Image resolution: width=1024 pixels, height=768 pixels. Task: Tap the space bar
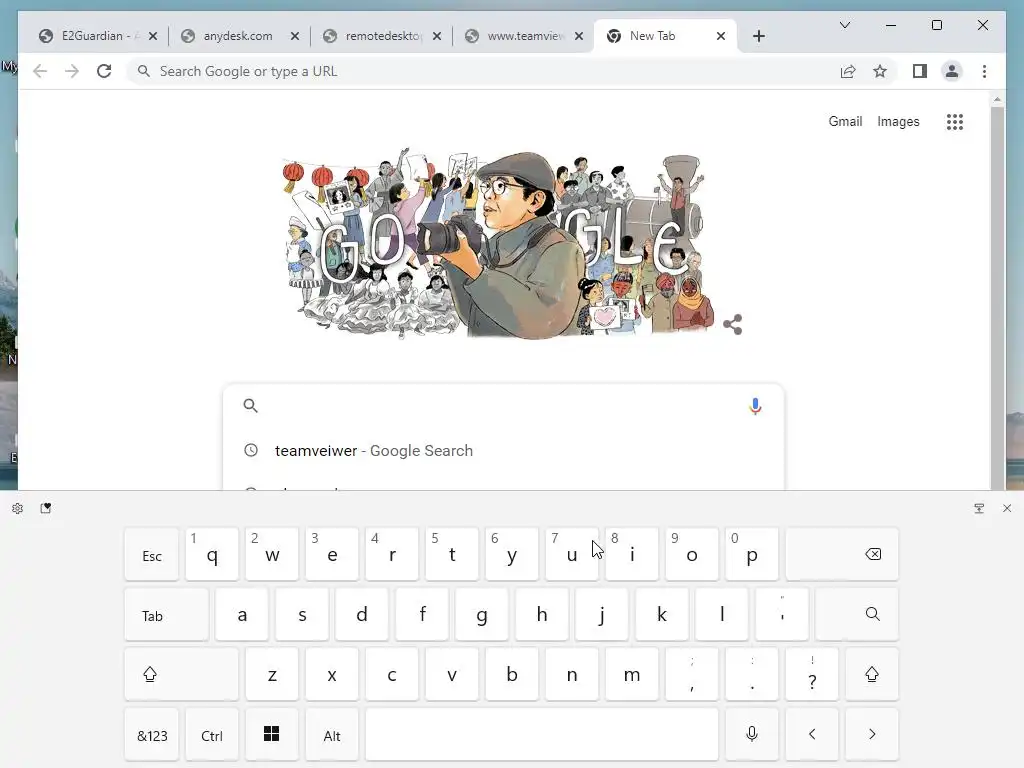point(542,734)
